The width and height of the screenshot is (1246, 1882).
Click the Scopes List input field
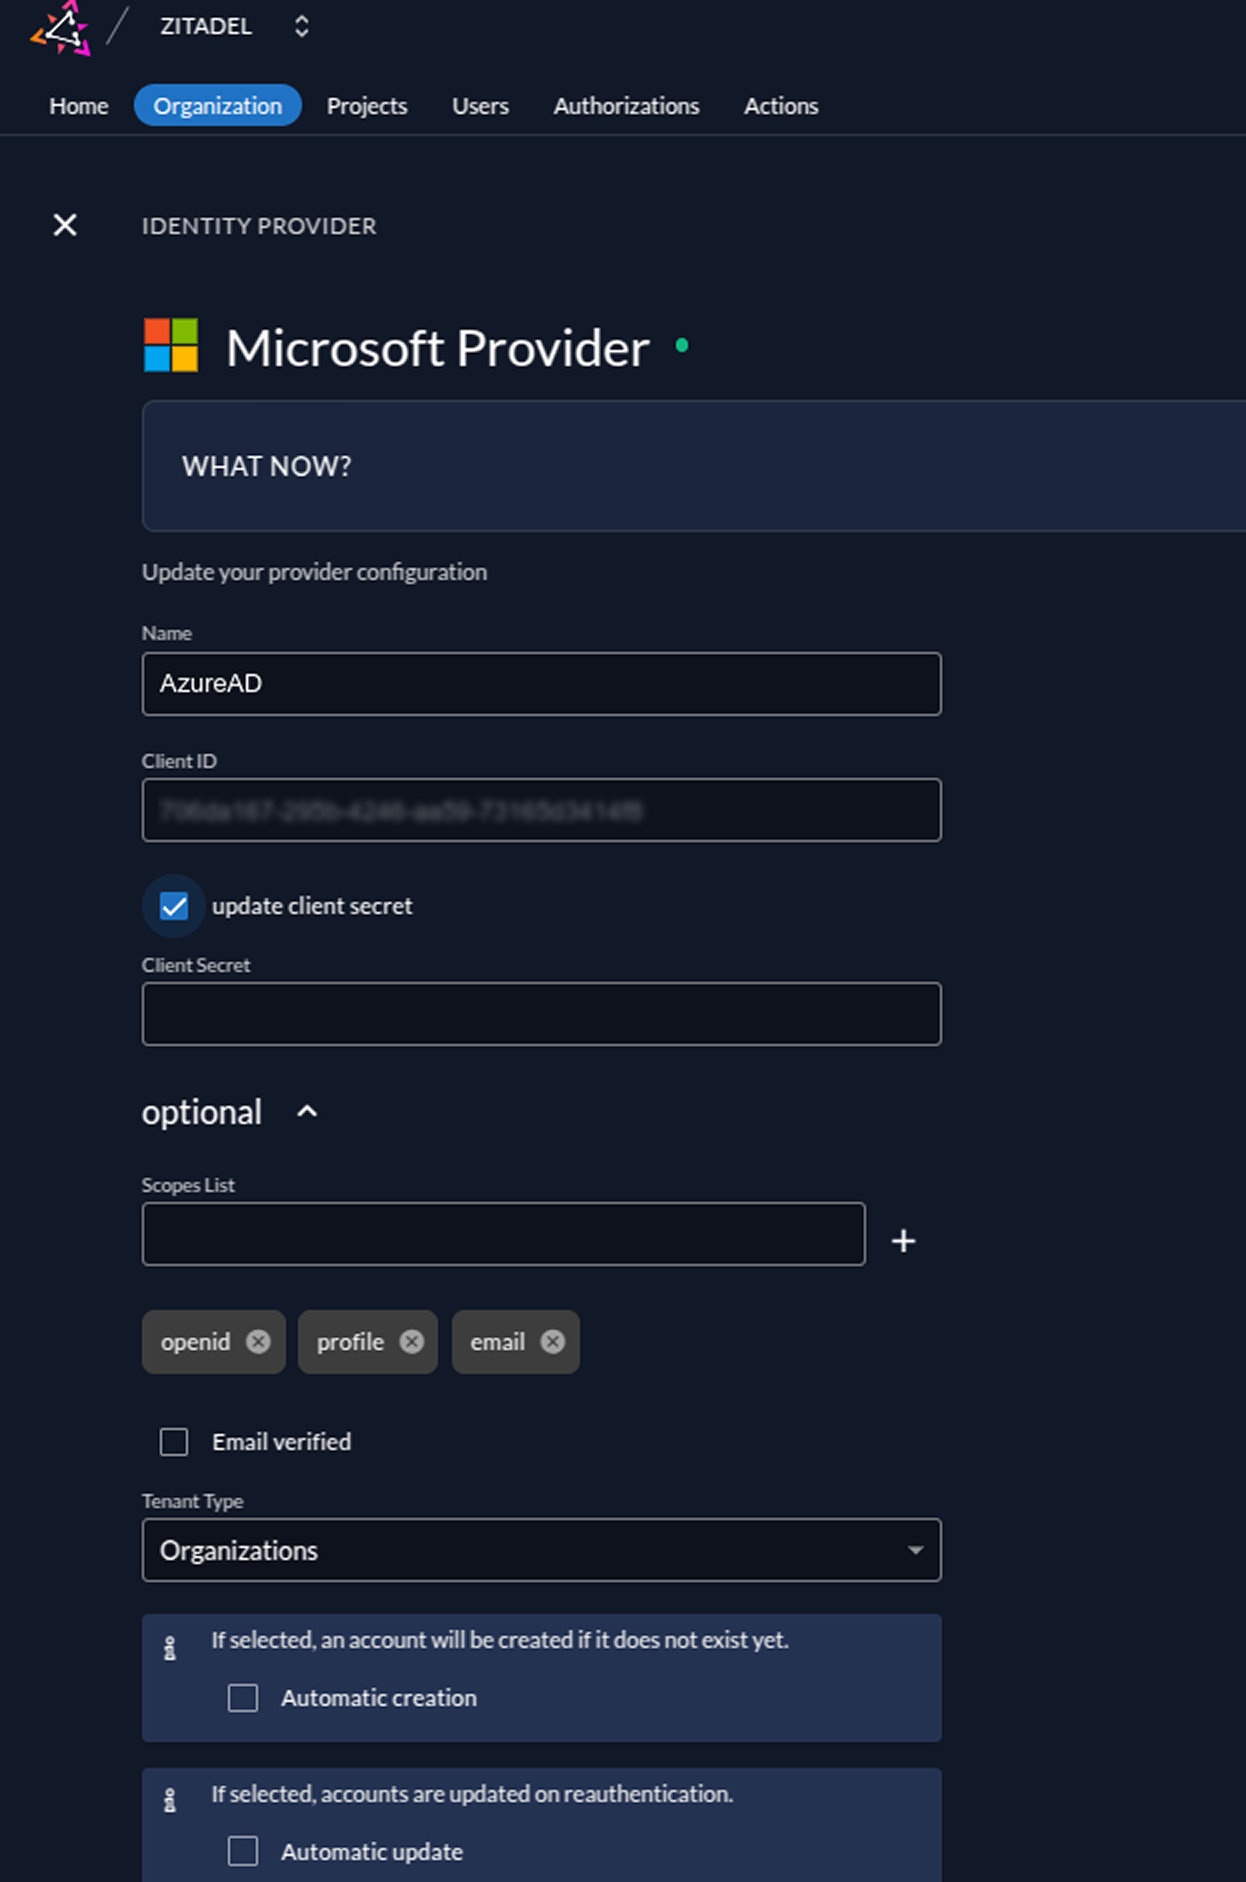(503, 1234)
